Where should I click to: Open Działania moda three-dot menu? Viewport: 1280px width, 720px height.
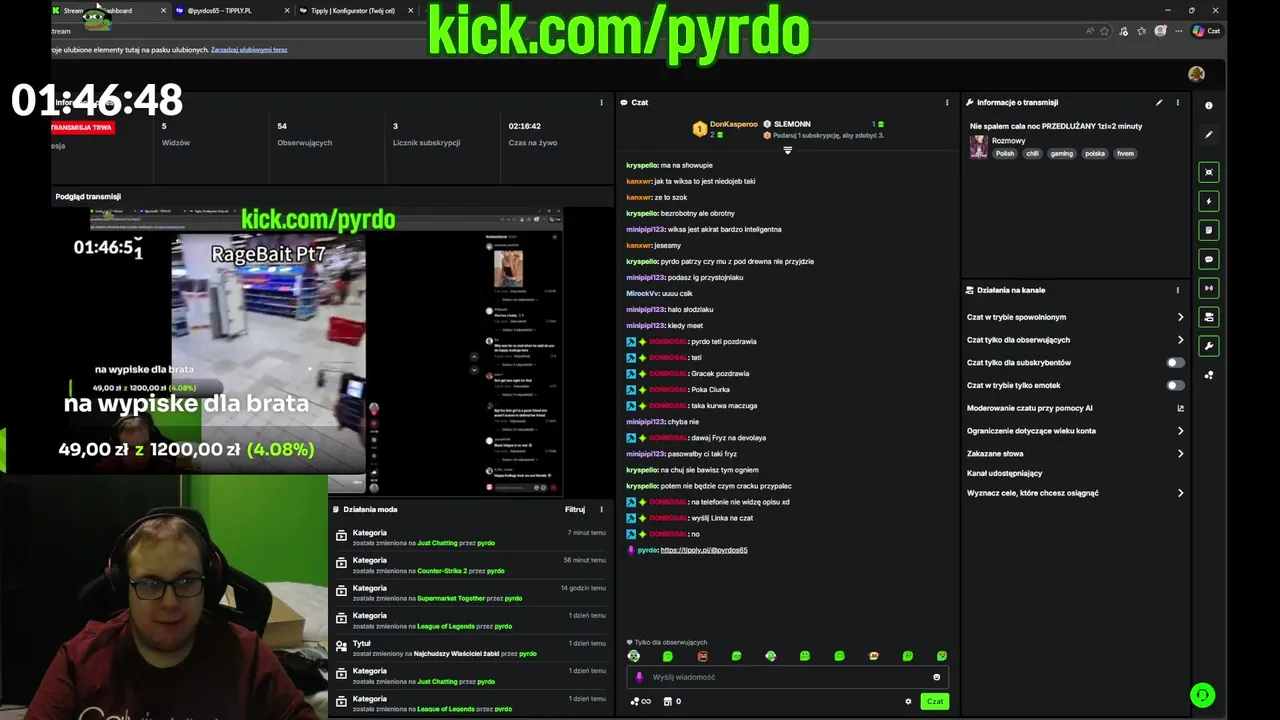[x=601, y=509]
